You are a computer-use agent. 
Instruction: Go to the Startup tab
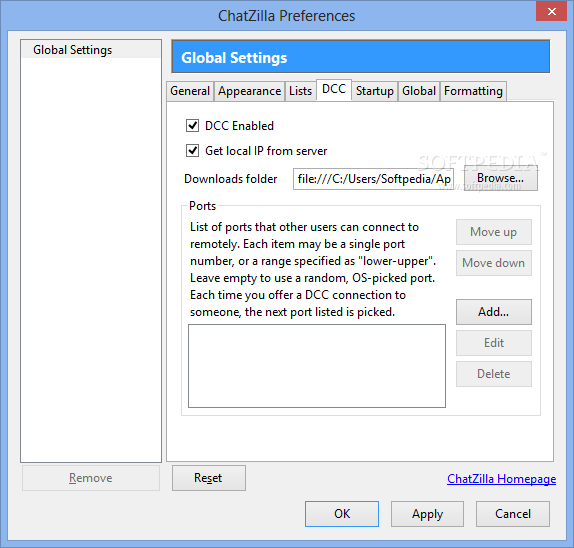[374, 91]
